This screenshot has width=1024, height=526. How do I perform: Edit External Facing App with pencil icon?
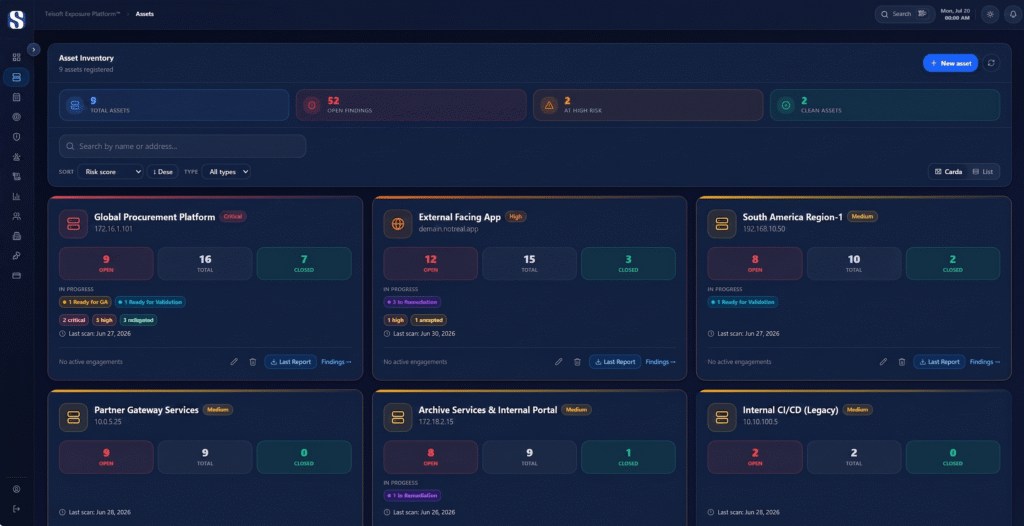pyautogui.click(x=558, y=361)
